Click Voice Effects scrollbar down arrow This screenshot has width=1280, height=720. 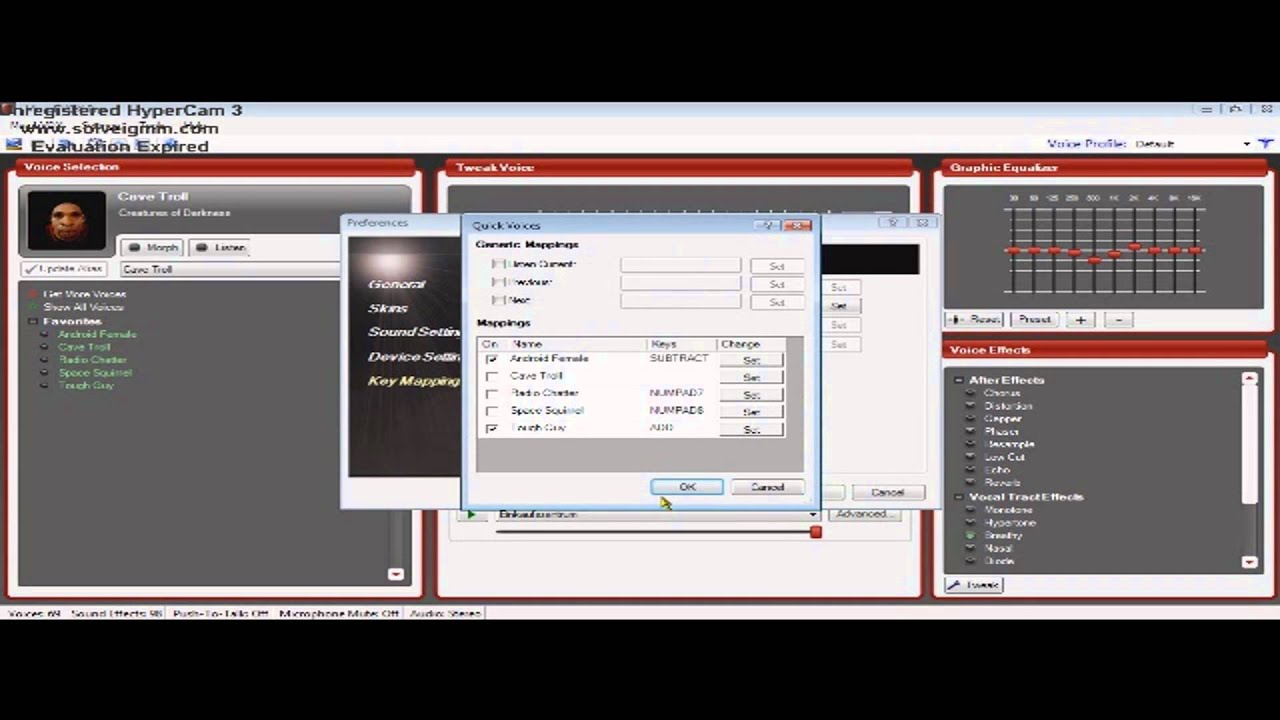(x=1250, y=562)
